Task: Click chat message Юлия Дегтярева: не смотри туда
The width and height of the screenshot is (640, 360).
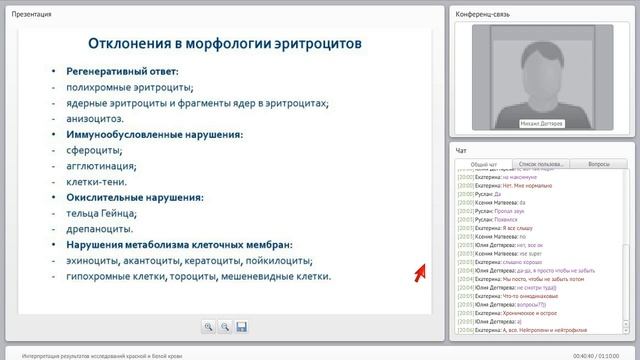Action: (507, 288)
